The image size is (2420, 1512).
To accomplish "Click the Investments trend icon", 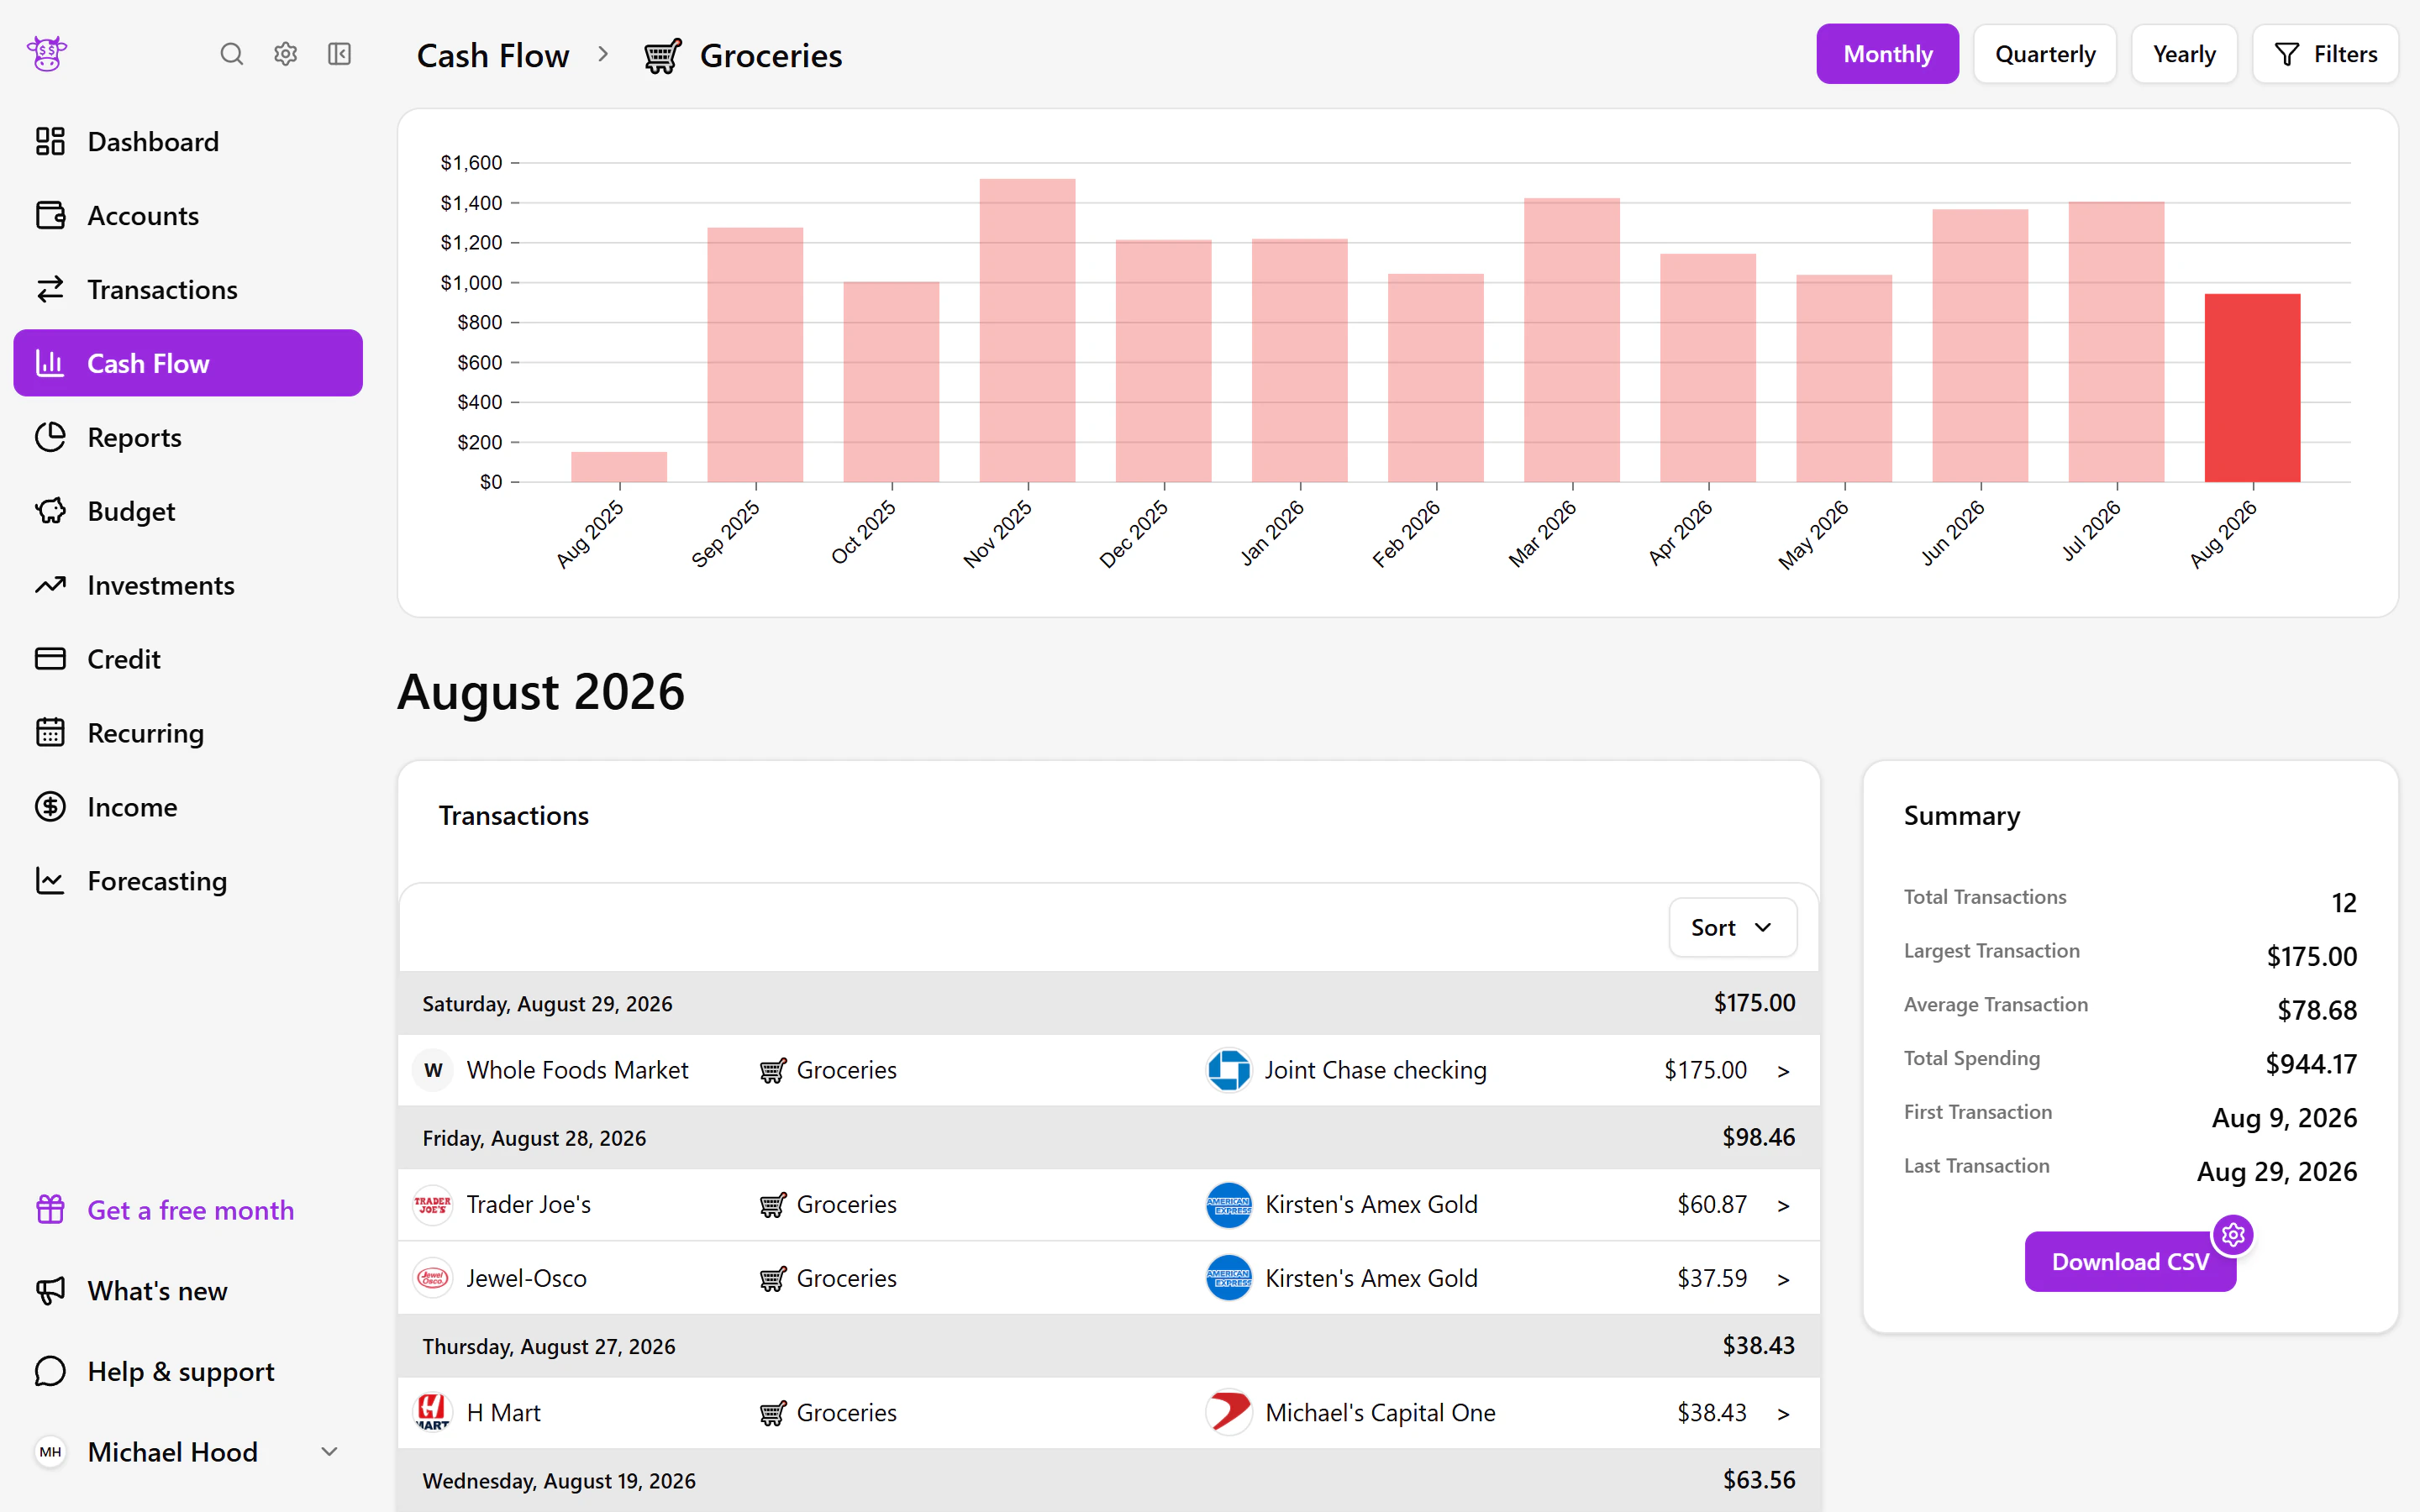I will click(x=50, y=585).
